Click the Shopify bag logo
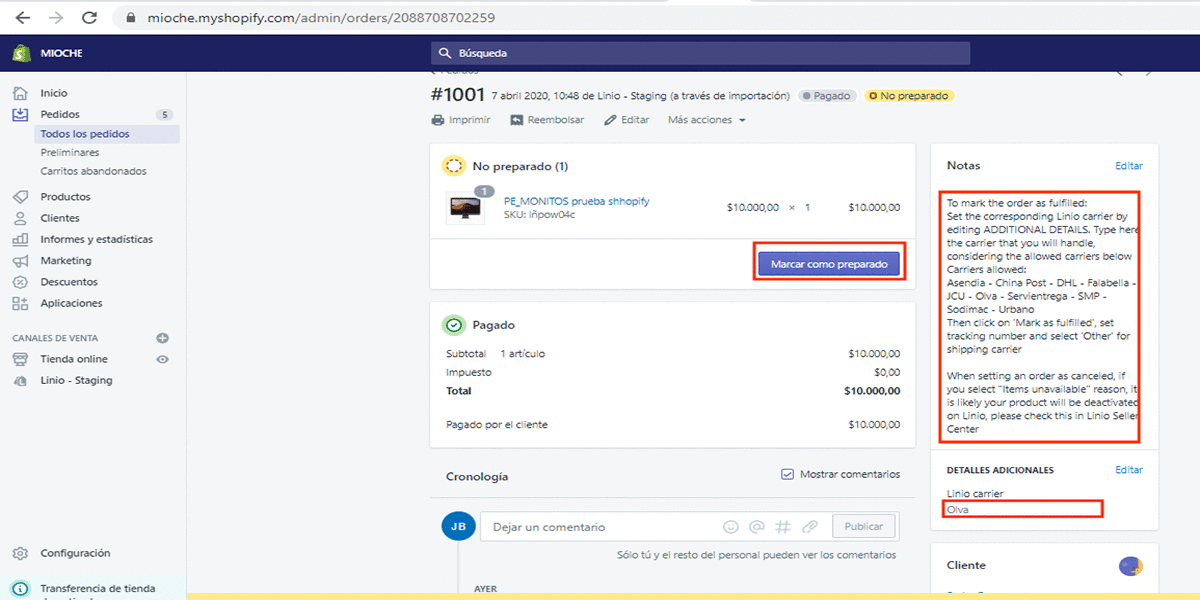Image resolution: width=1200 pixels, height=600 pixels. (19, 52)
